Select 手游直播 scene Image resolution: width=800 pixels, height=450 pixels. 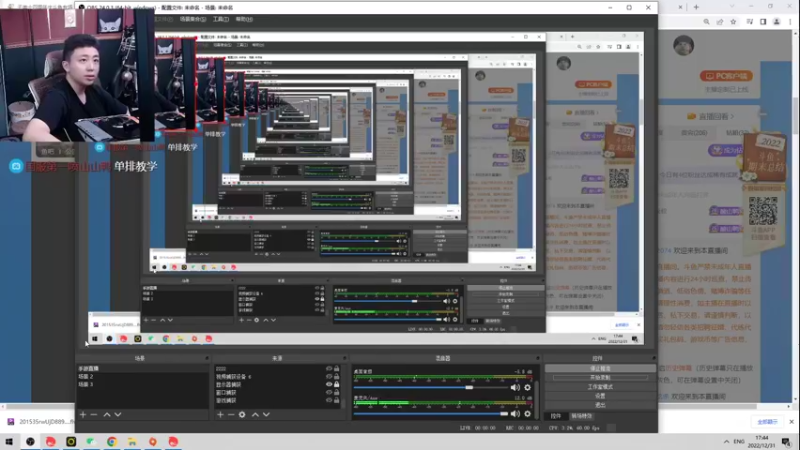pyautogui.click(x=142, y=368)
